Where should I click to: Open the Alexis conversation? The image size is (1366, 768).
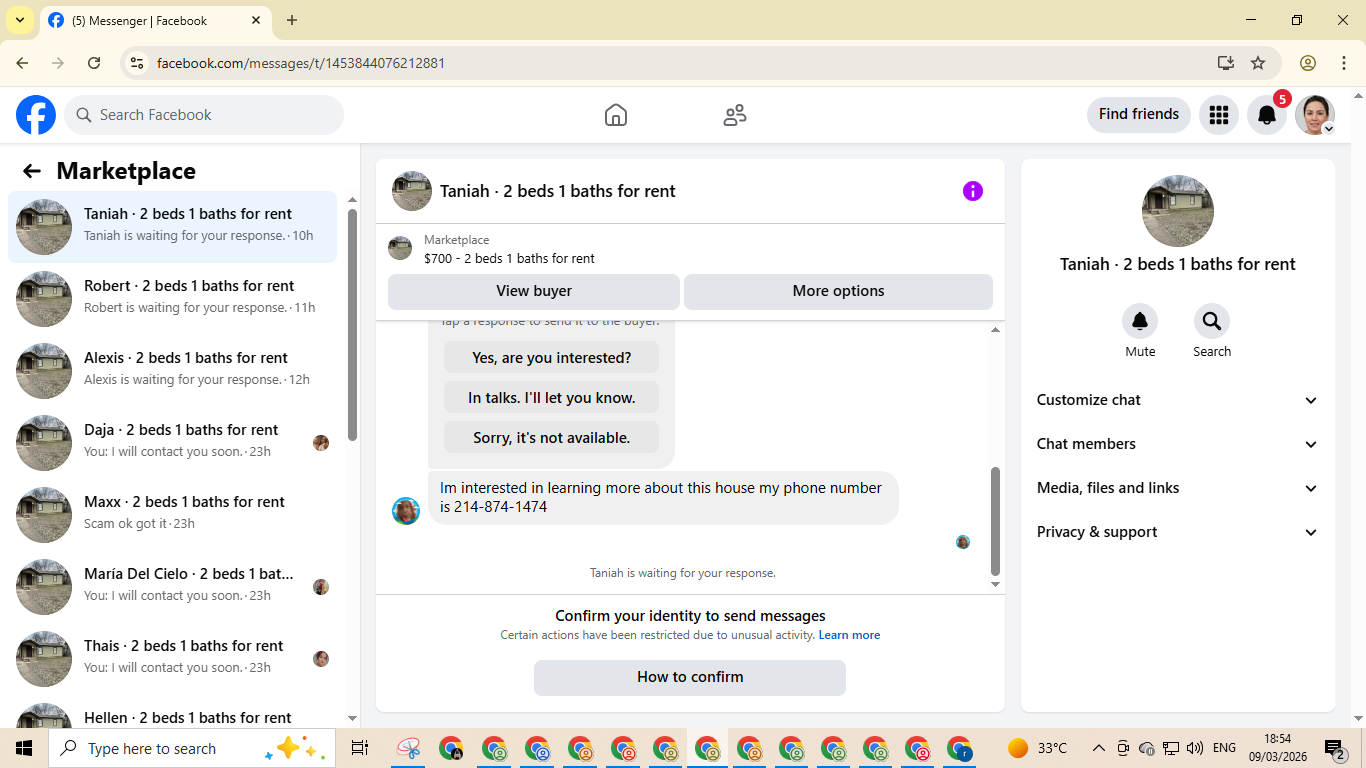click(x=172, y=371)
